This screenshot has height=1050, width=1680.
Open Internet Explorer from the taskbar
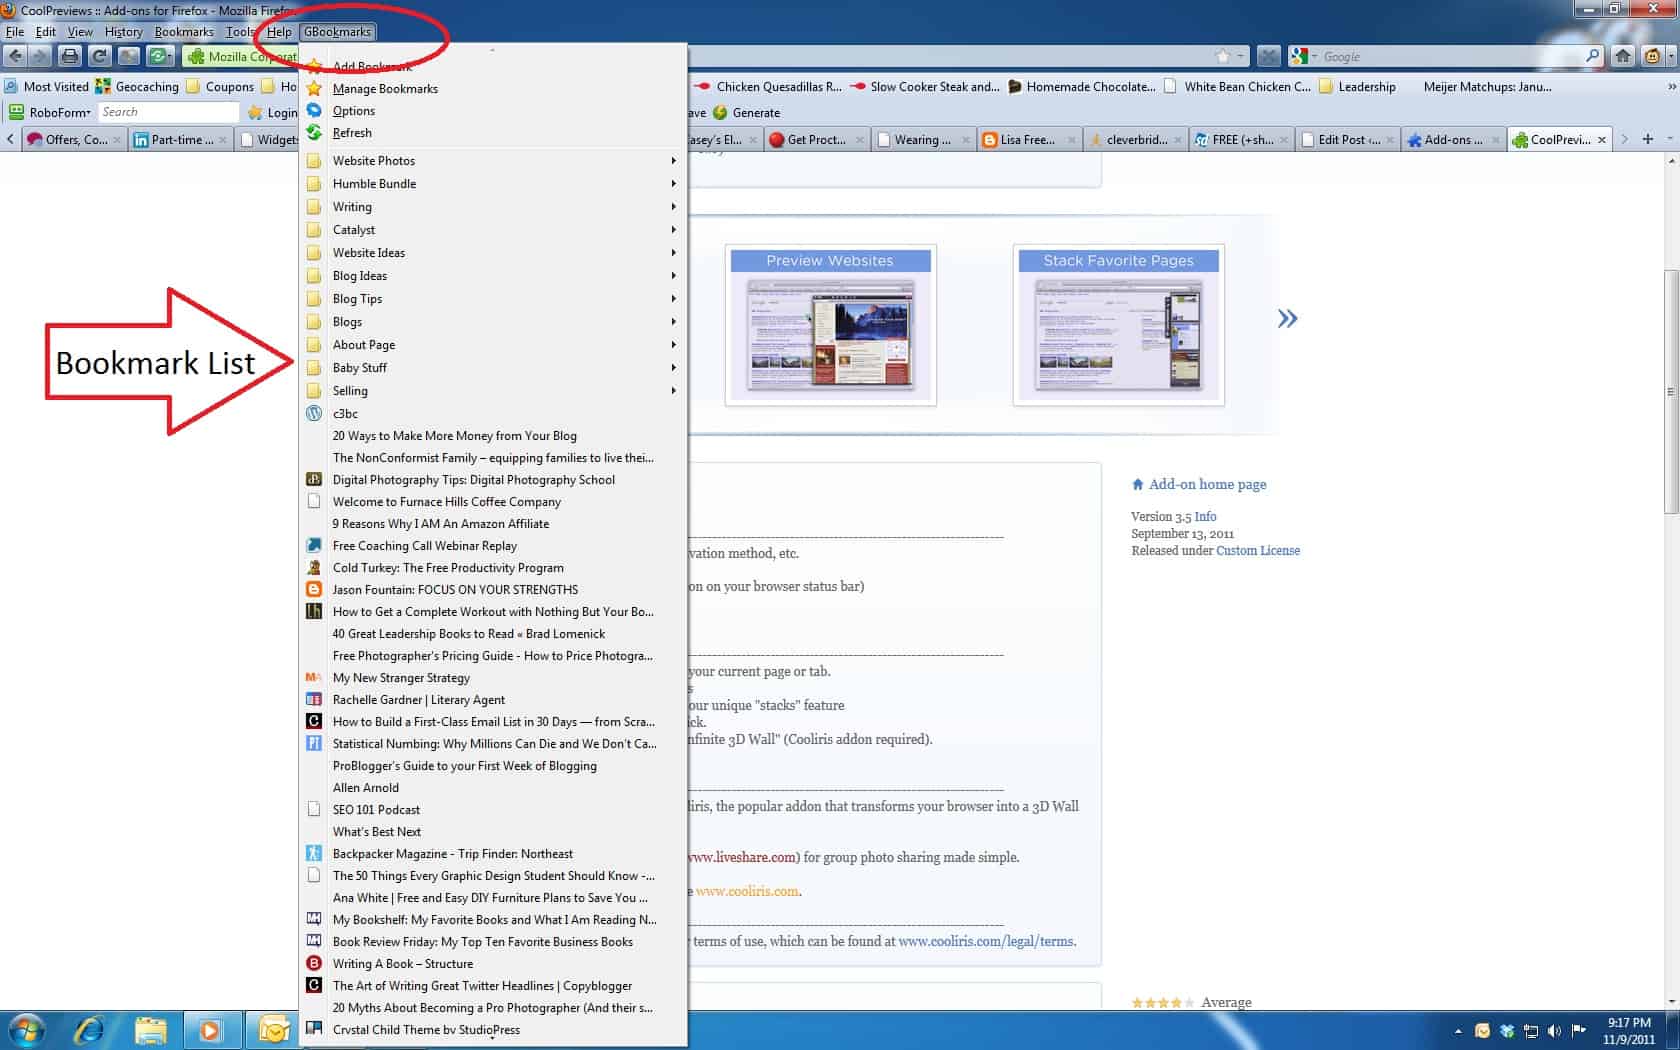click(90, 1029)
